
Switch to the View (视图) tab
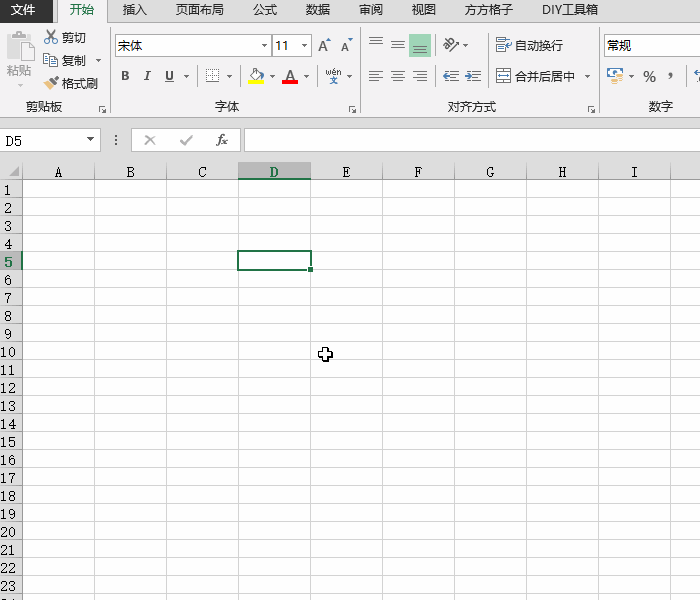[x=424, y=10]
